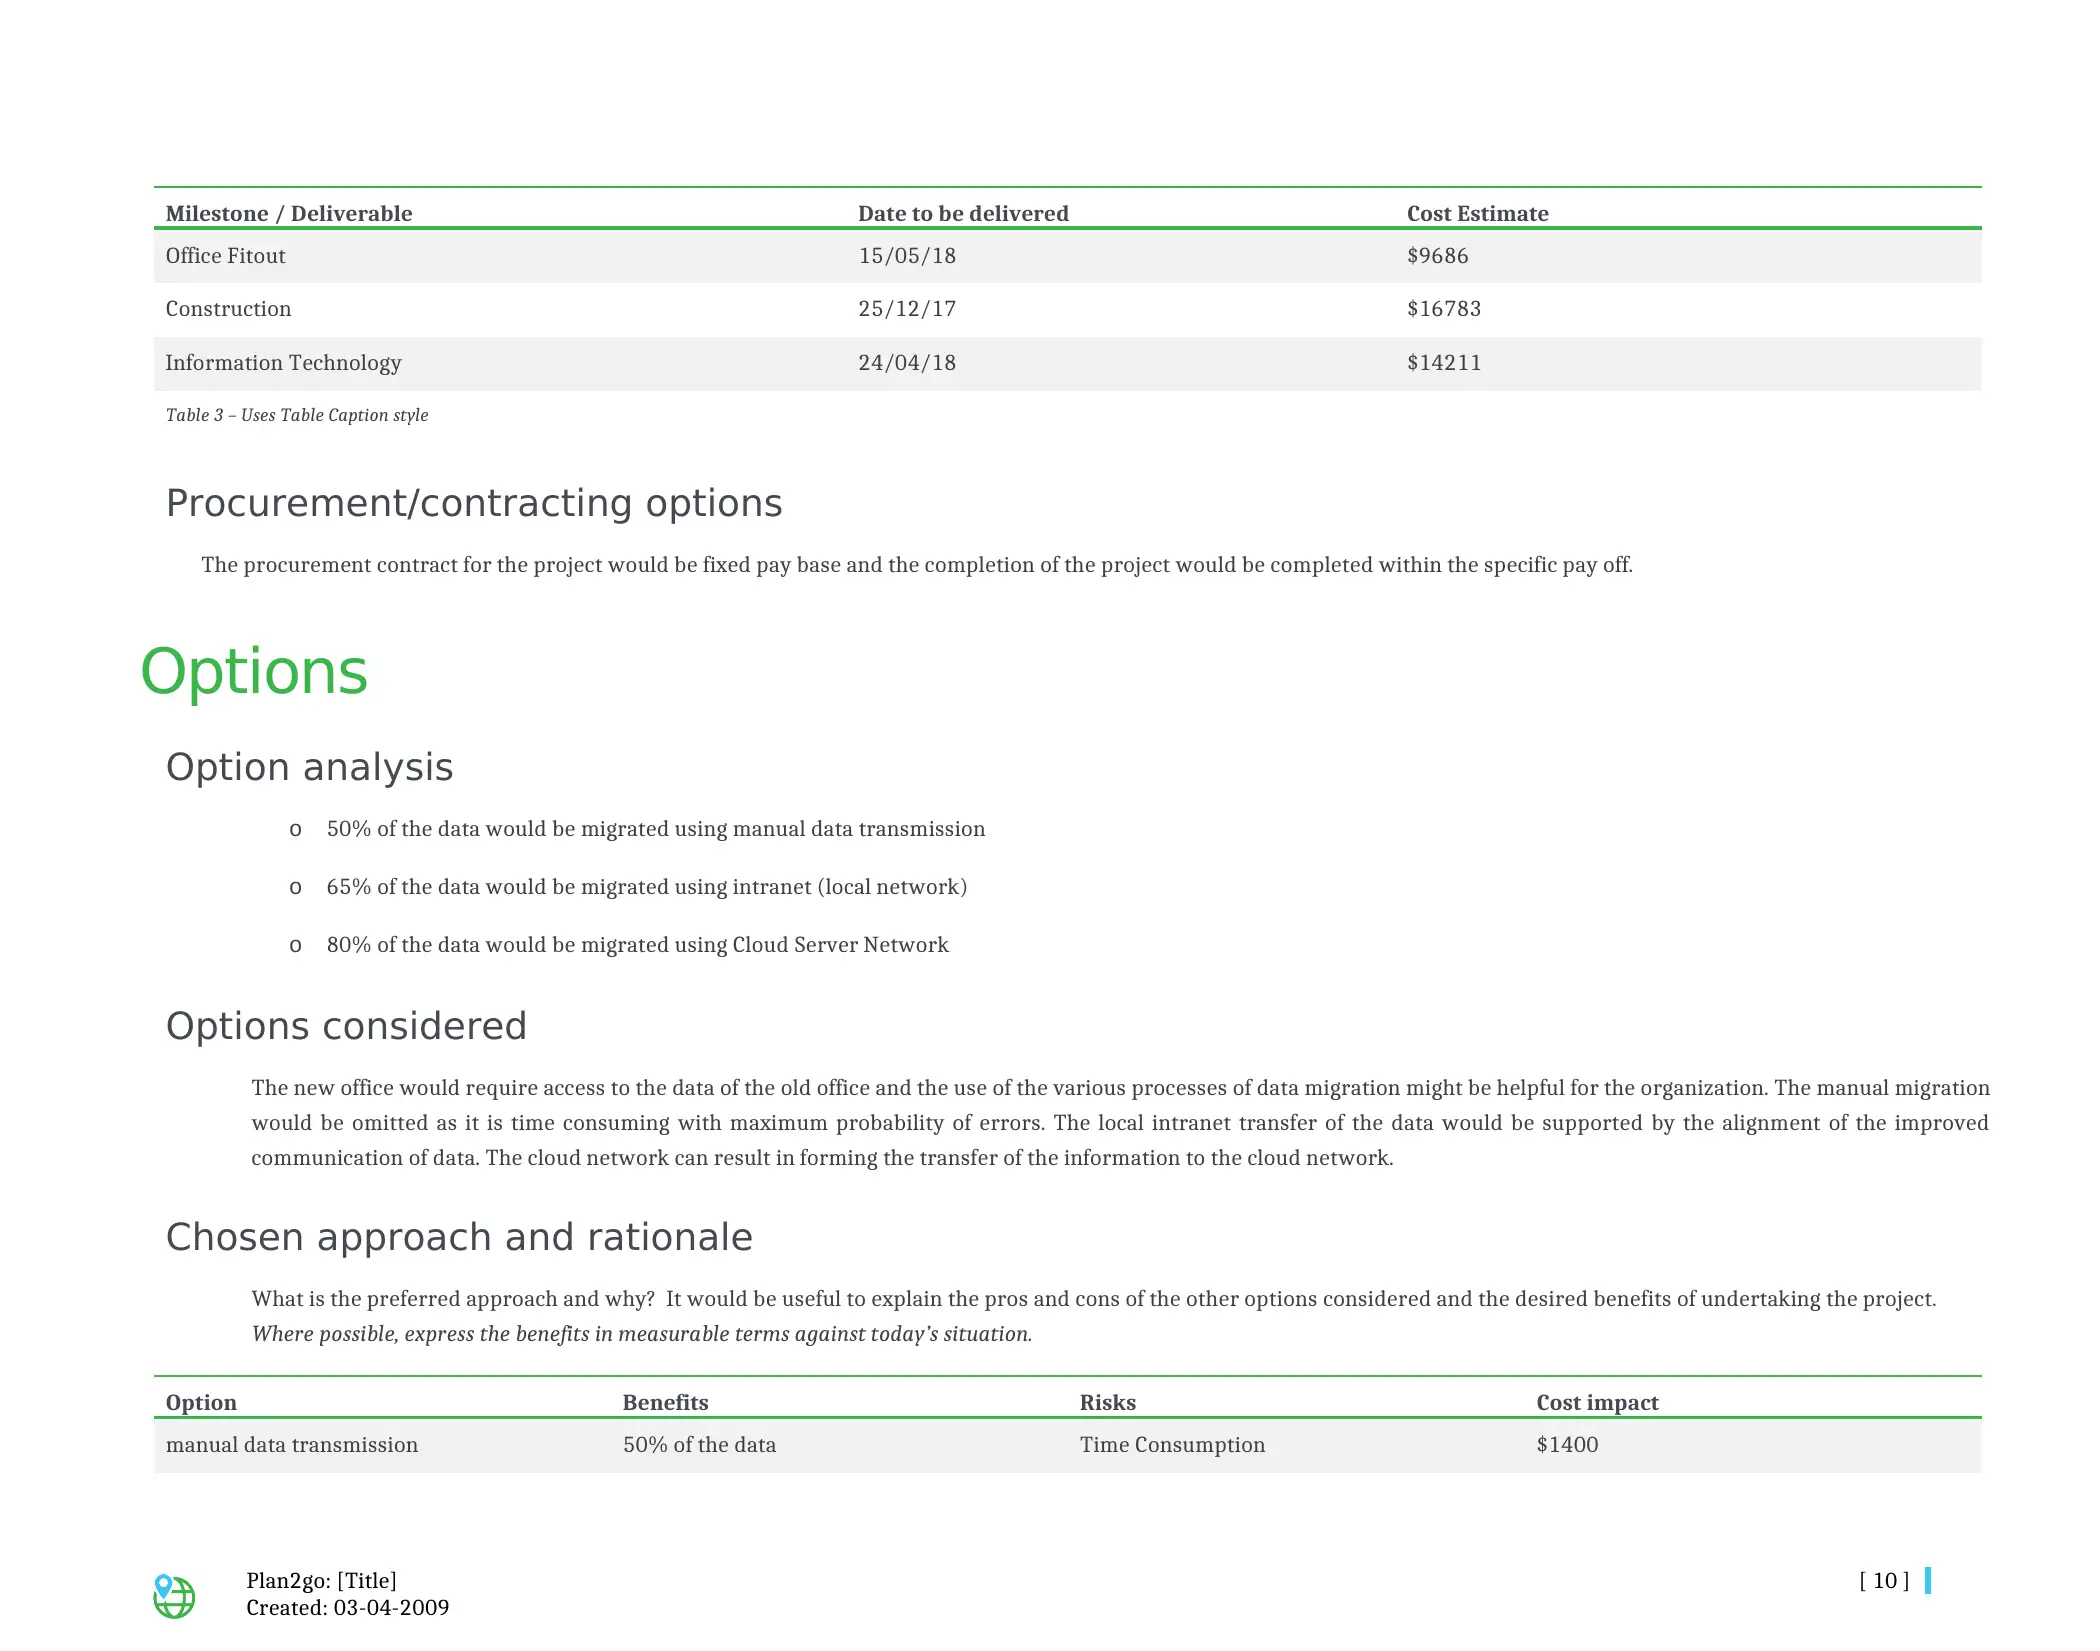
Task: Click the date '25/12/17'
Action: click(x=907, y=309)
